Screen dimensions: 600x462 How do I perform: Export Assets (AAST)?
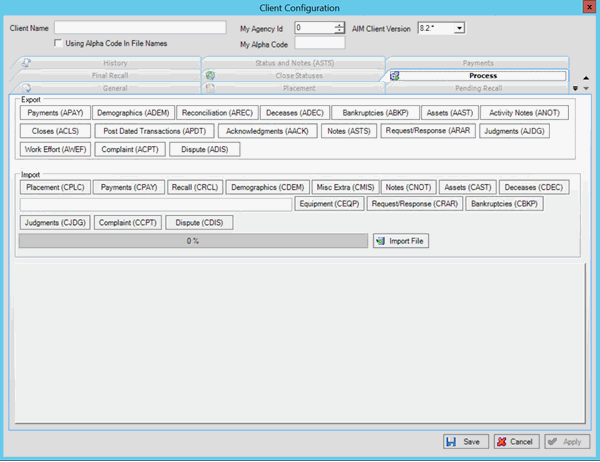click(450, 113)
